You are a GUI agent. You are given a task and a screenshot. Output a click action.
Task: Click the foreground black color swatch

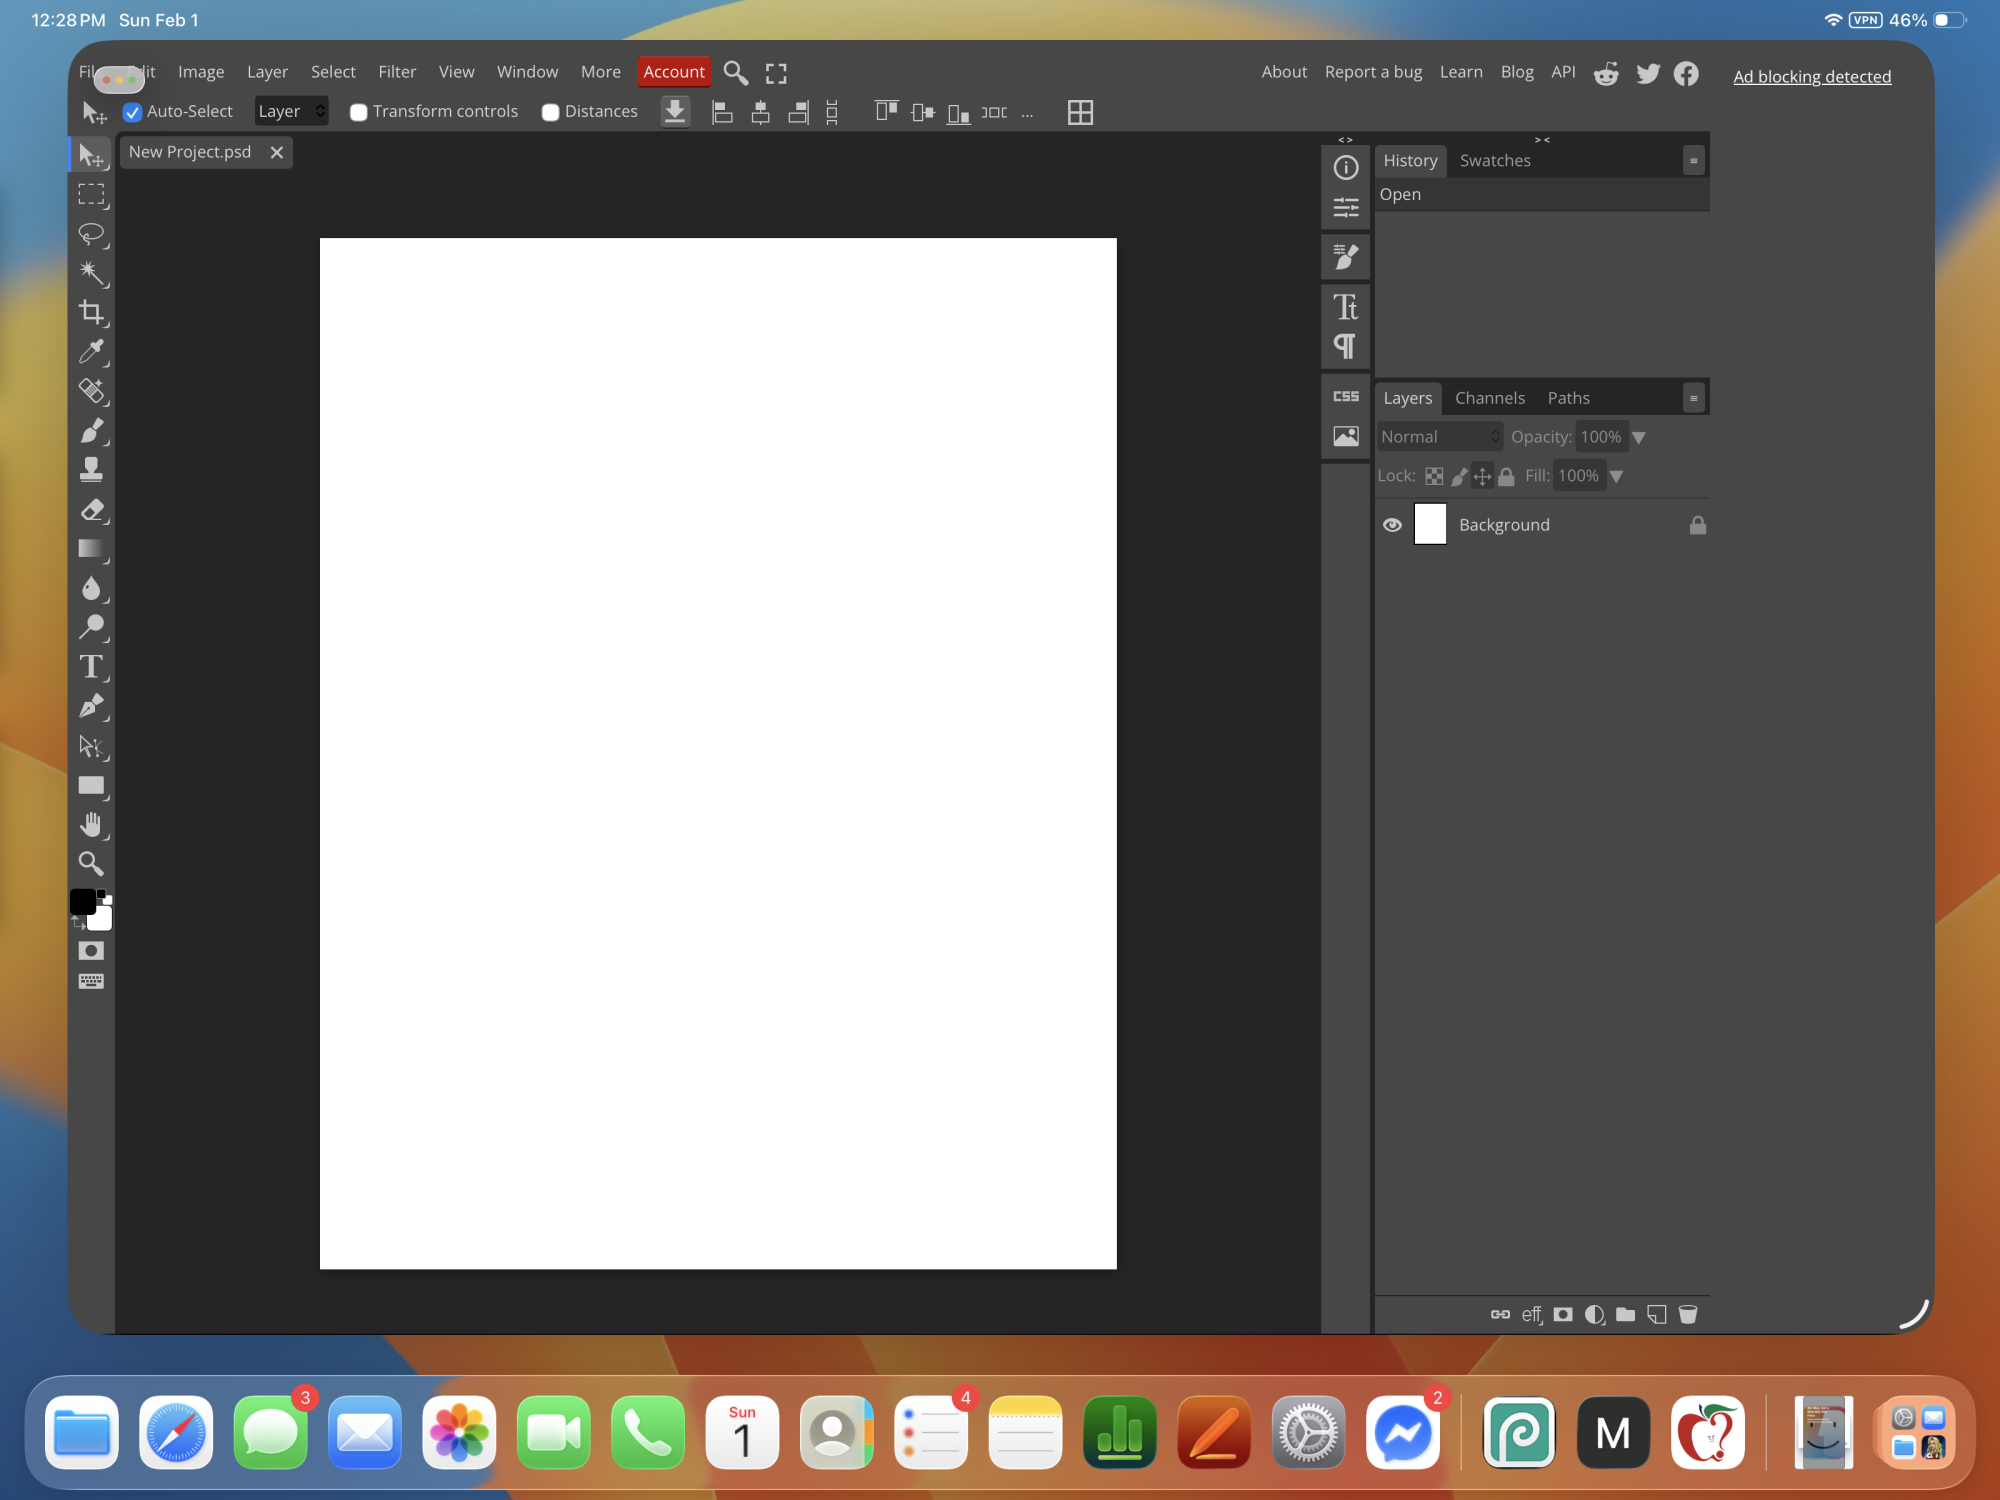[82, 901]
